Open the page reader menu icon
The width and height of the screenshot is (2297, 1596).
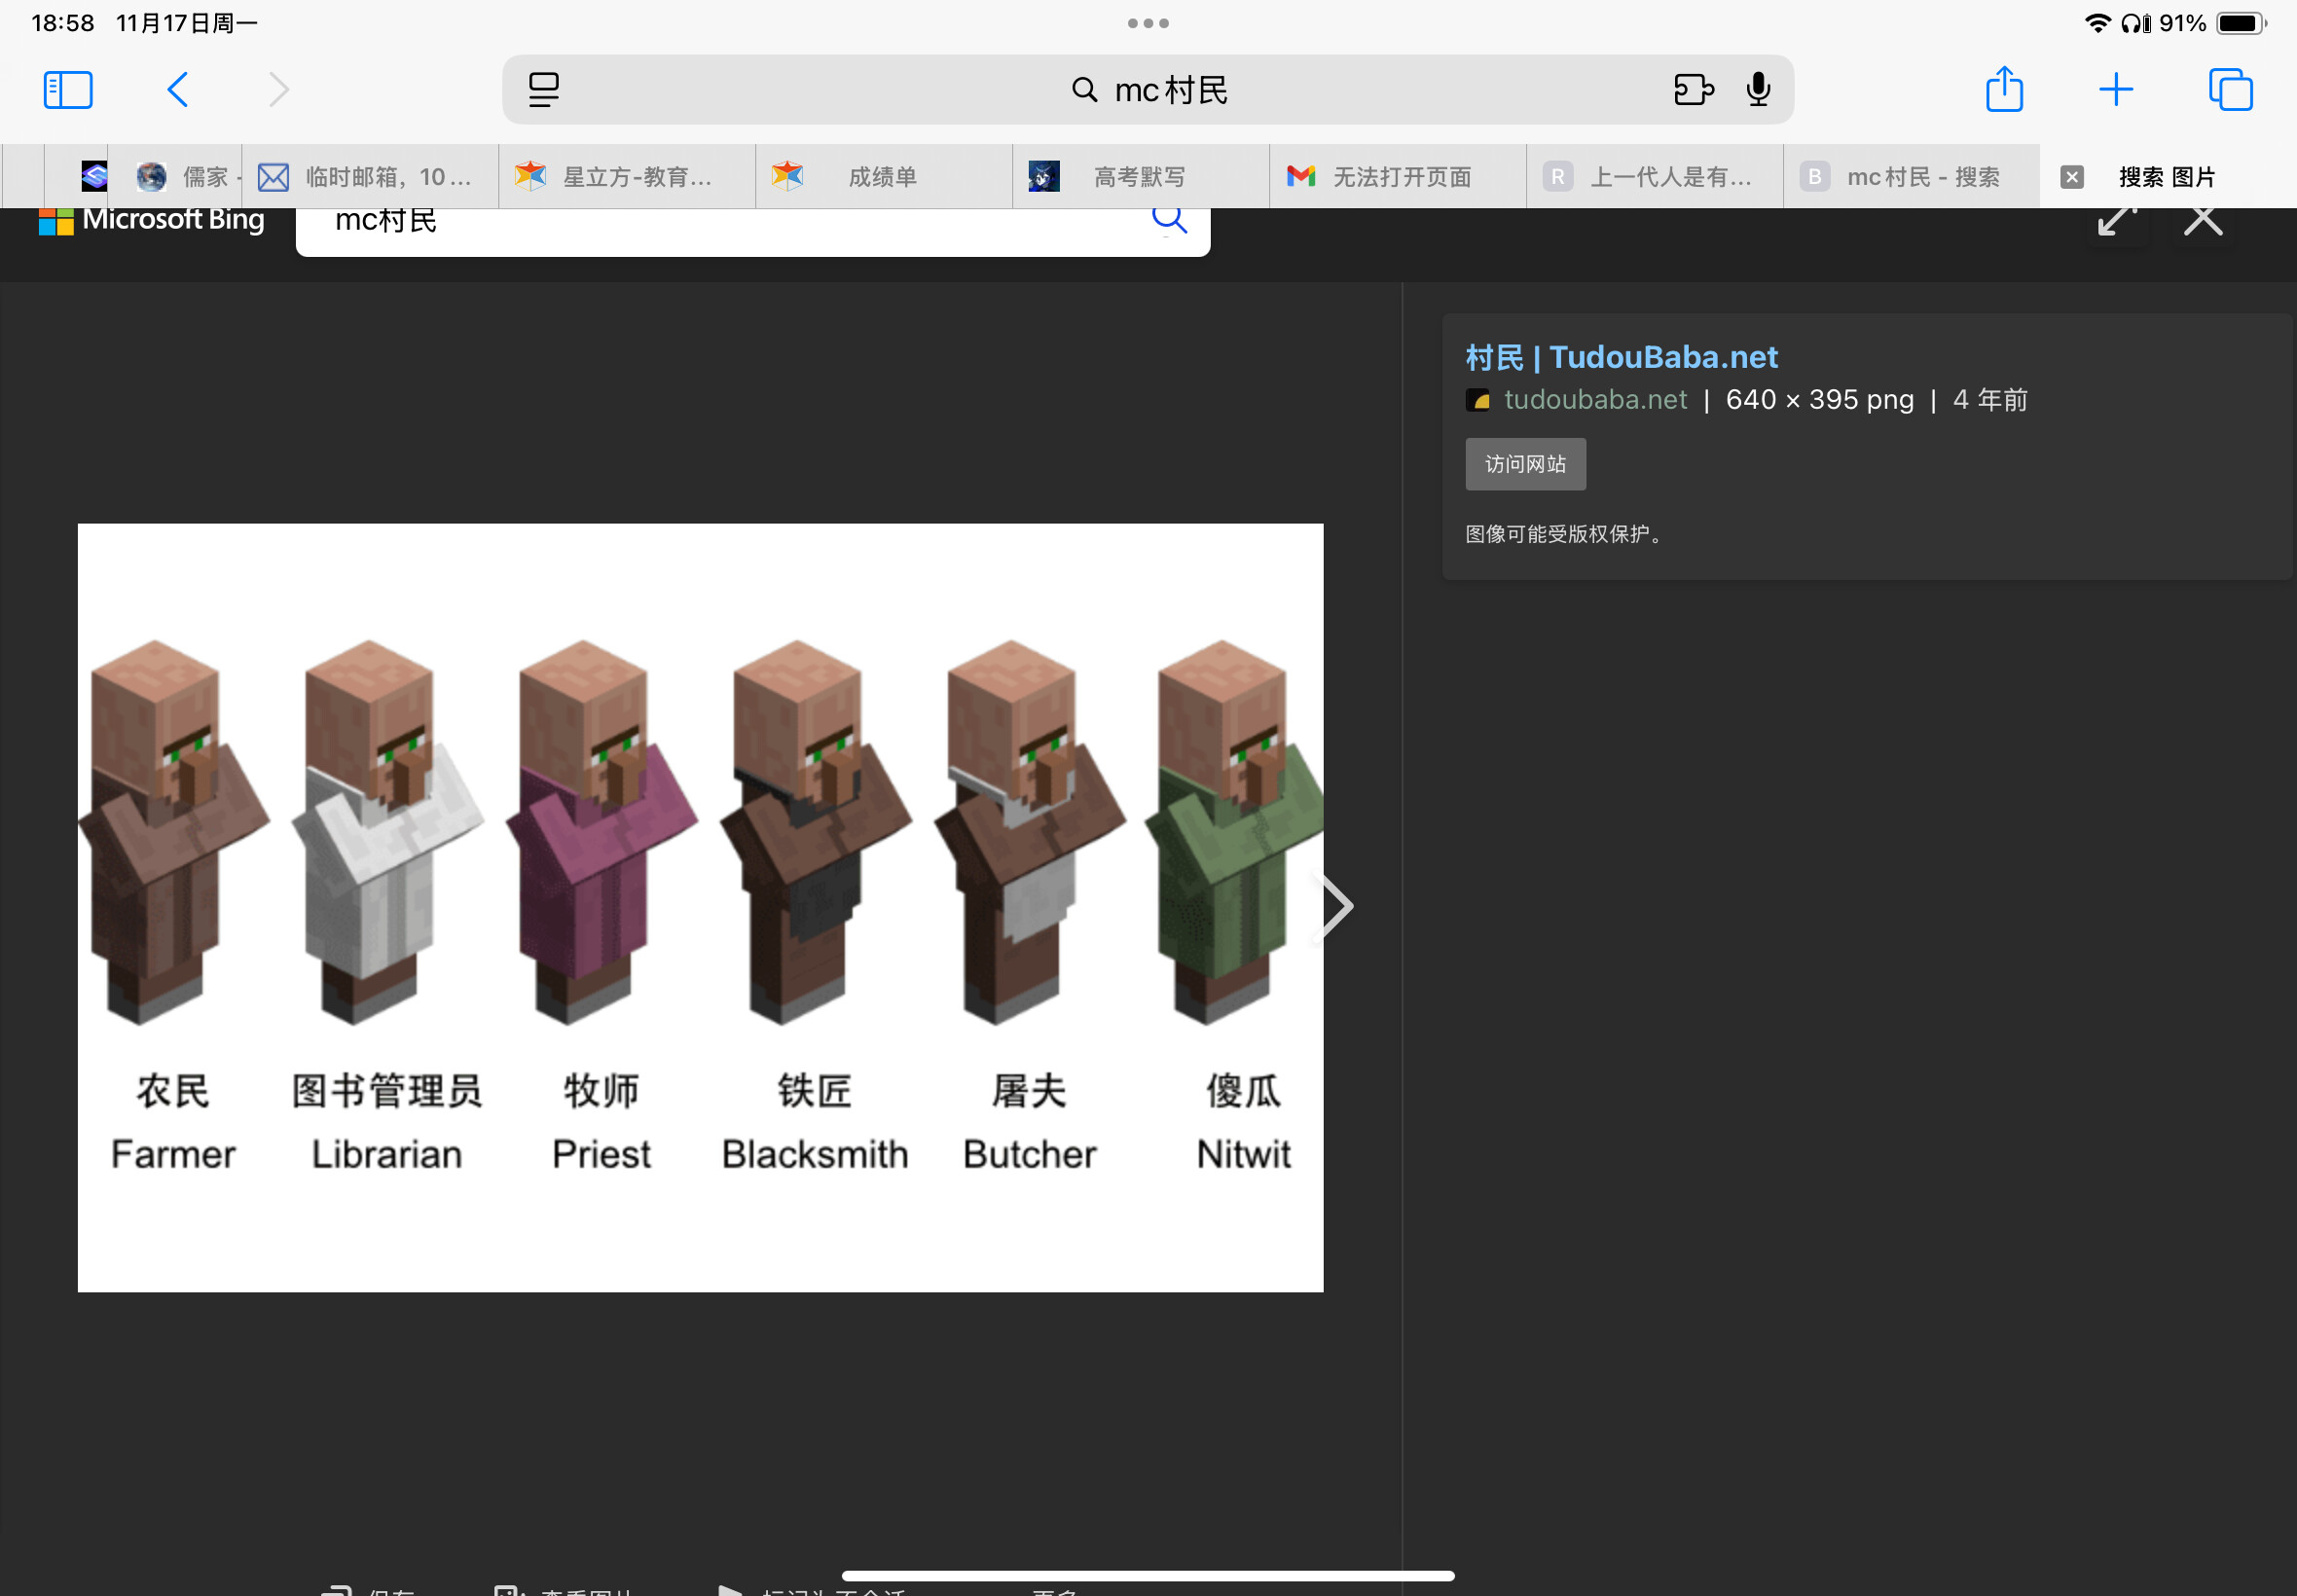point(544,90)
